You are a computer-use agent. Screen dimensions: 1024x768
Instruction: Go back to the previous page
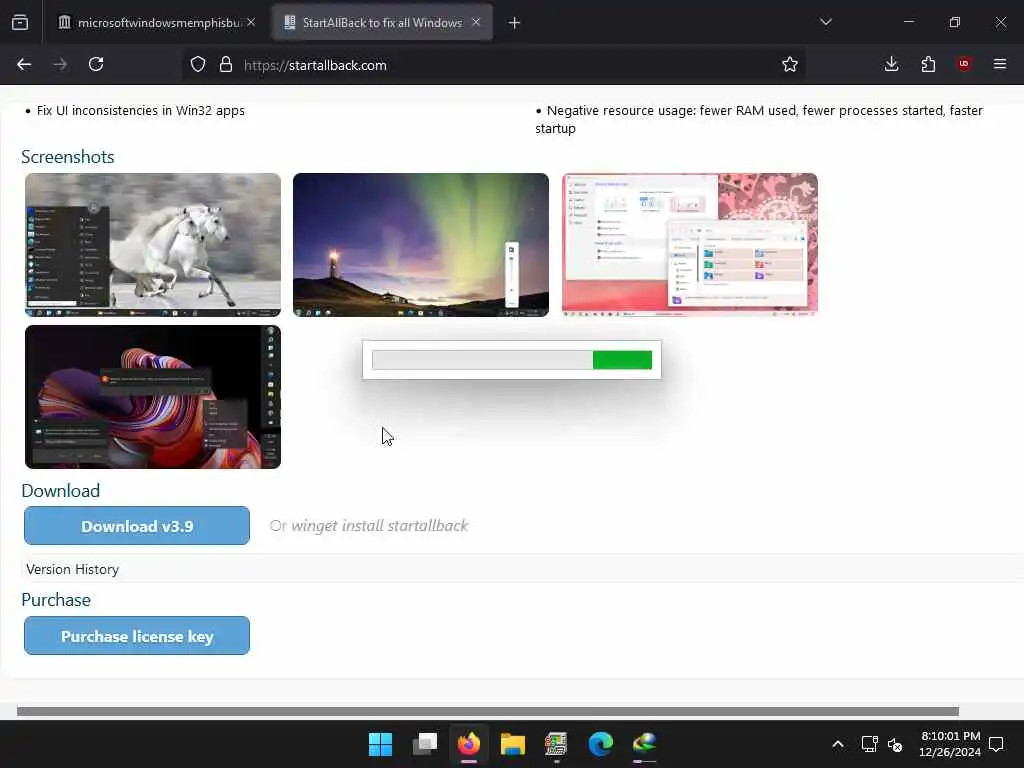click(24, 64)
